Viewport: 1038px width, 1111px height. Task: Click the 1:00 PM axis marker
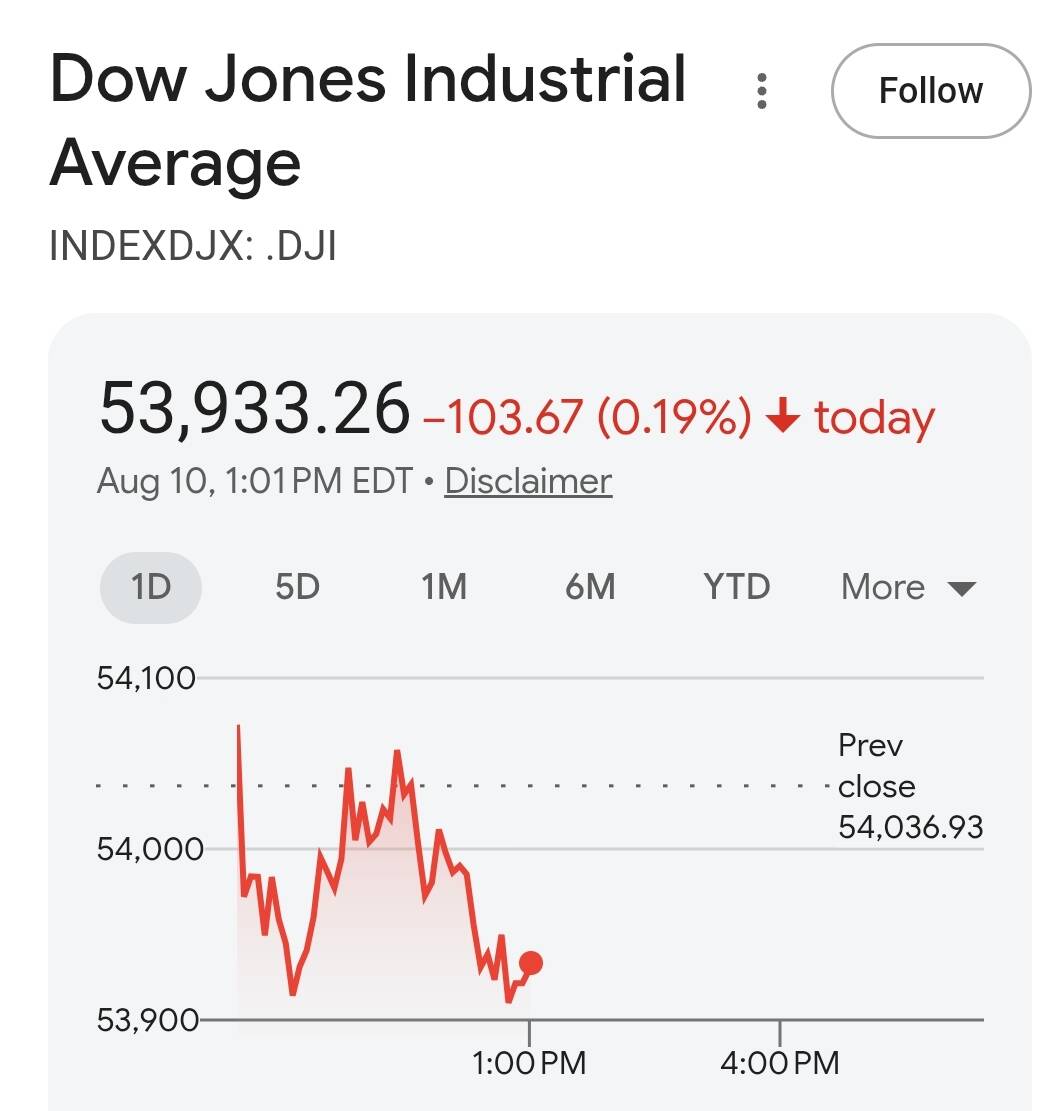(529, 1063)
